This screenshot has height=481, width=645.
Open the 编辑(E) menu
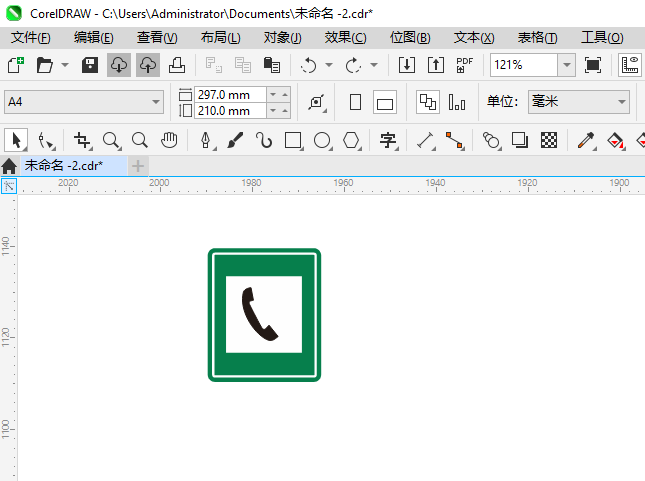point(93,37)
